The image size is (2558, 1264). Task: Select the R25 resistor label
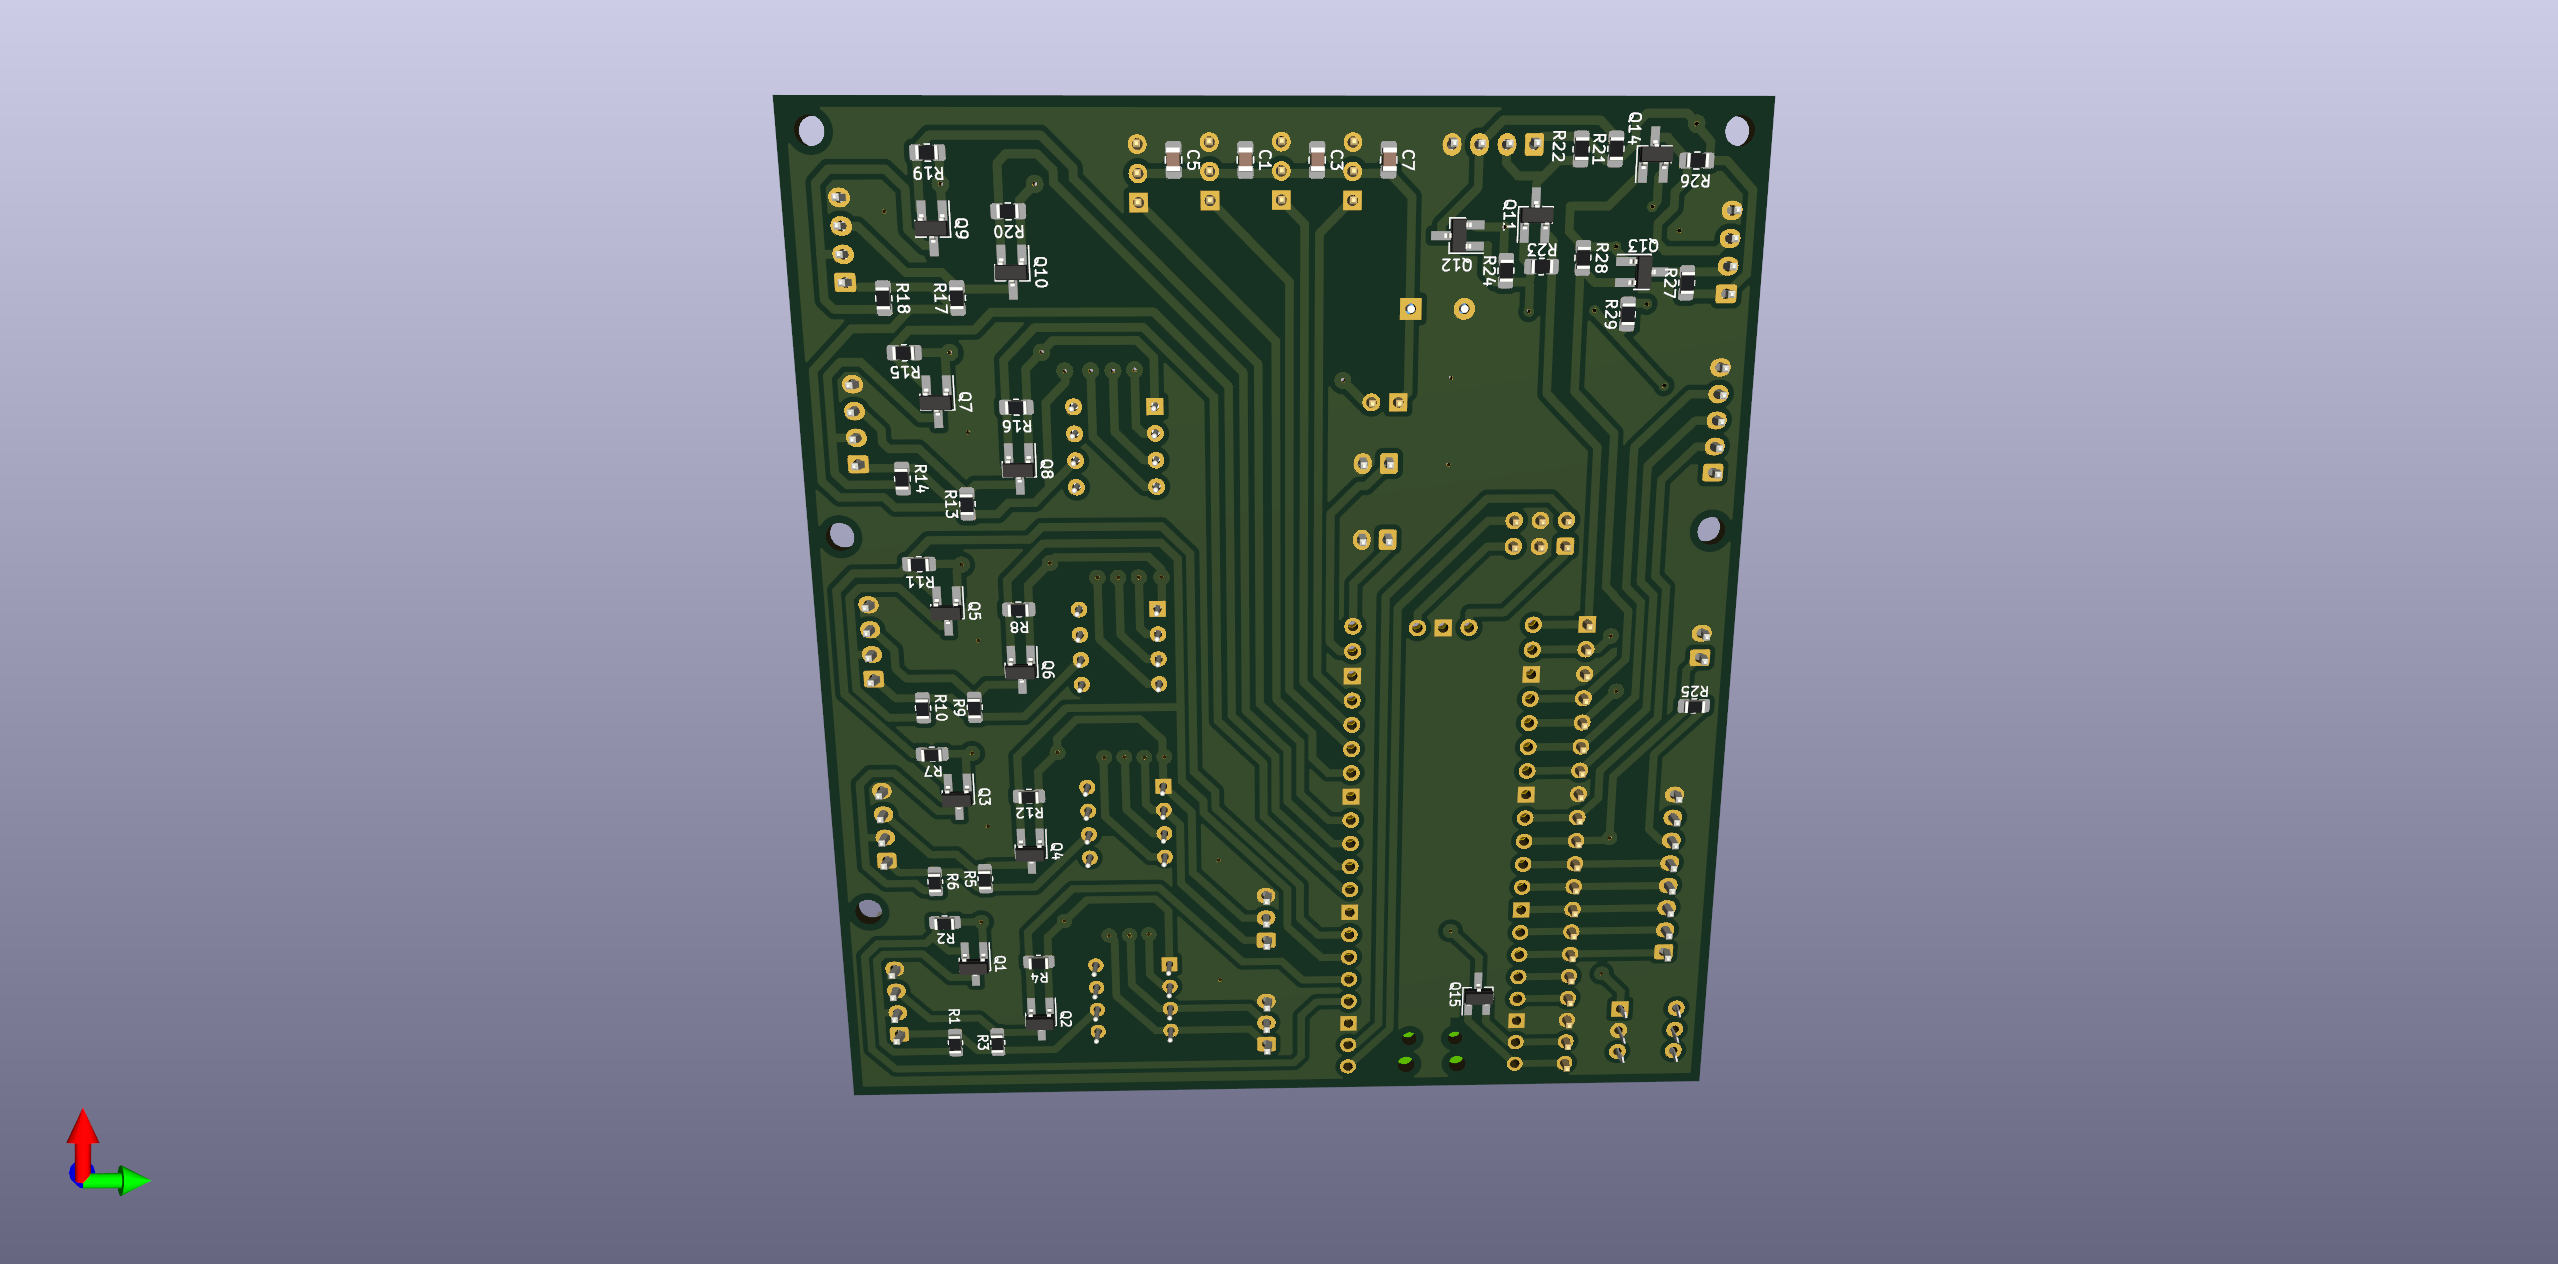[1694, 691]
